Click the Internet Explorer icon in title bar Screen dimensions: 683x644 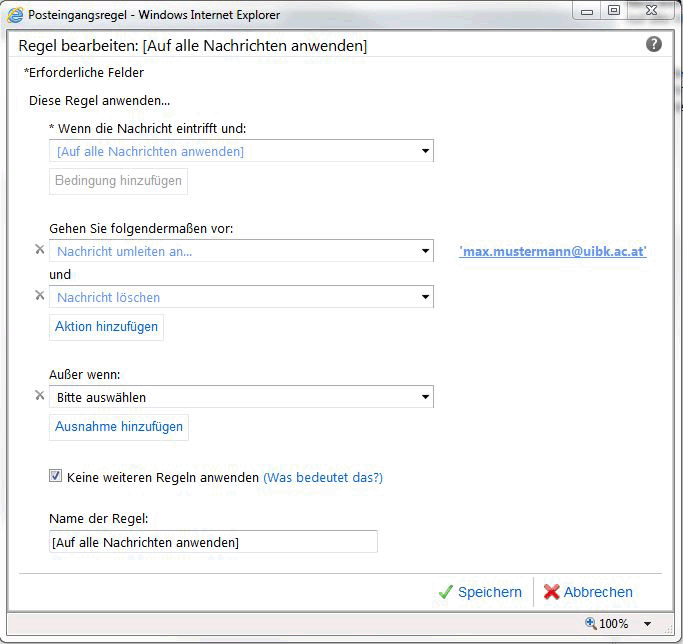pyautogui.click(x=15, y=15)
